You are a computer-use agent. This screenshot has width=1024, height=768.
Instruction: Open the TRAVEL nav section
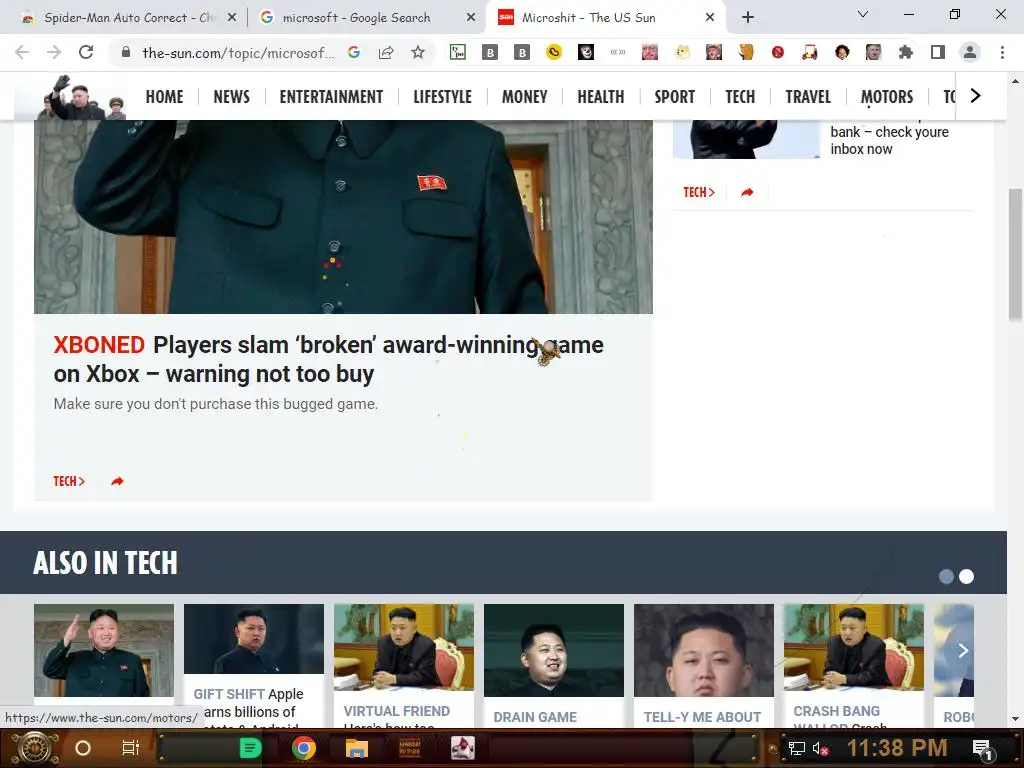pyautogui.click(x=808, y=97)
